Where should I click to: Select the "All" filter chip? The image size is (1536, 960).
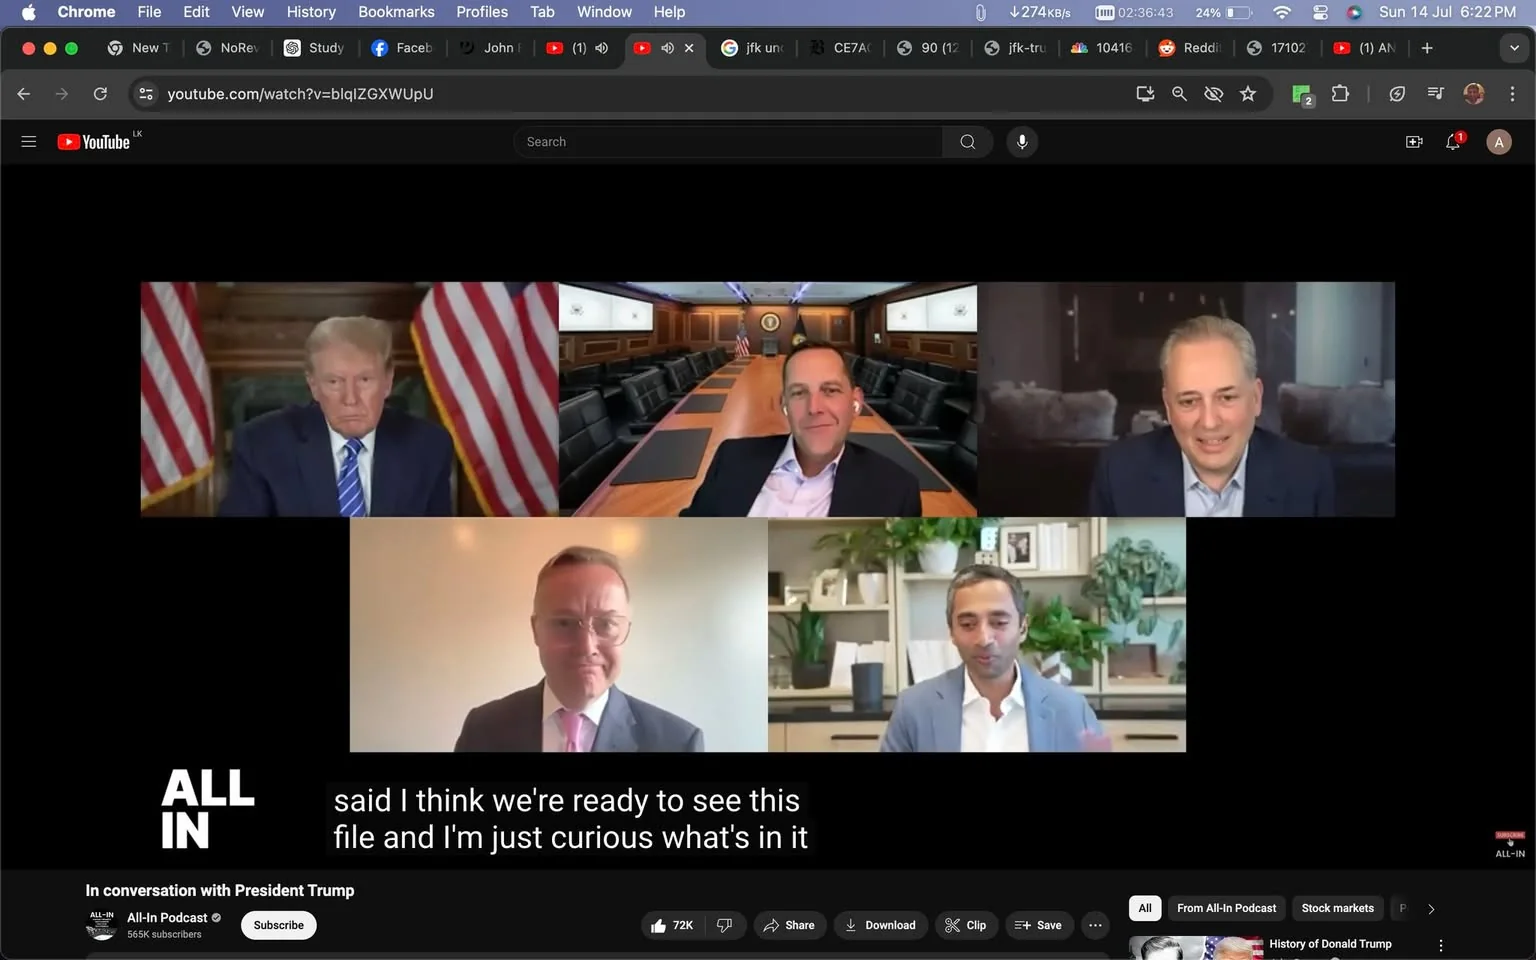1145,908
